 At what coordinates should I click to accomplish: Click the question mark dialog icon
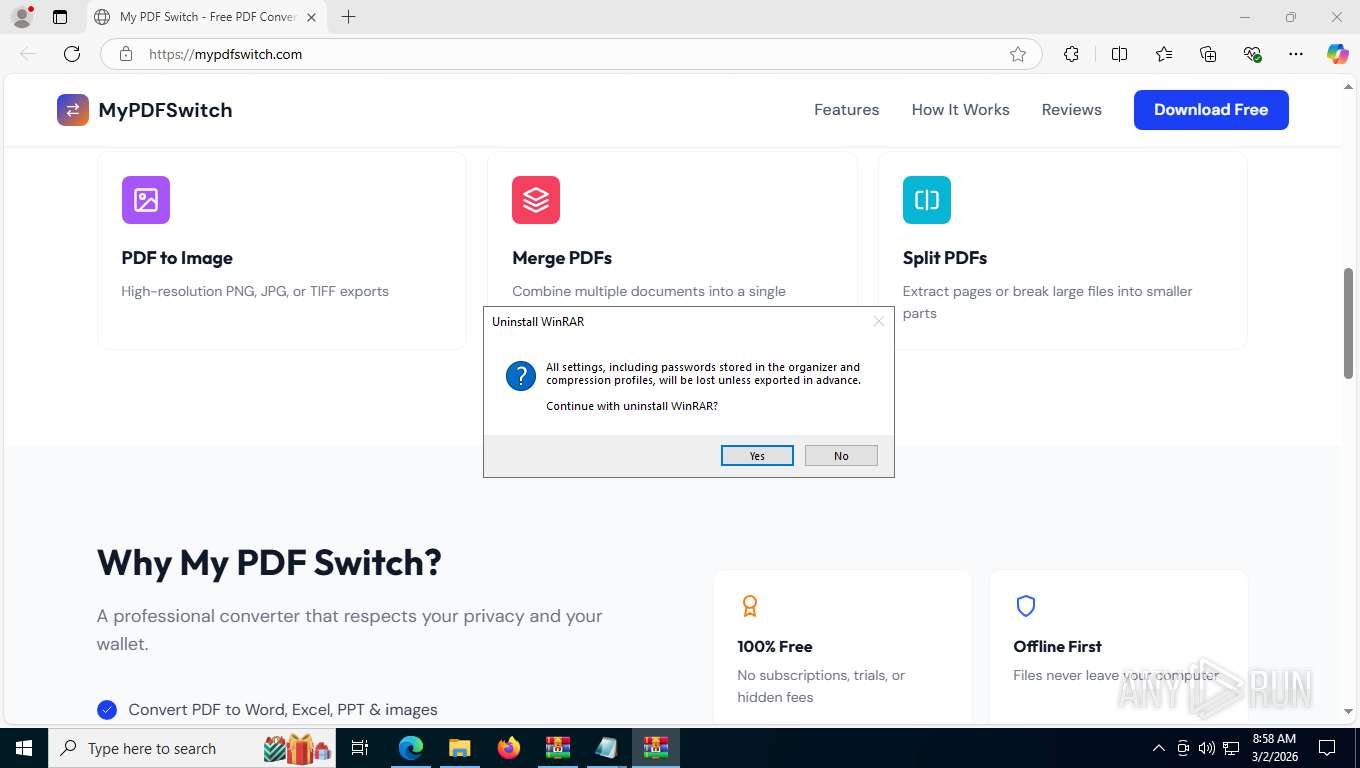coord(521,376)
